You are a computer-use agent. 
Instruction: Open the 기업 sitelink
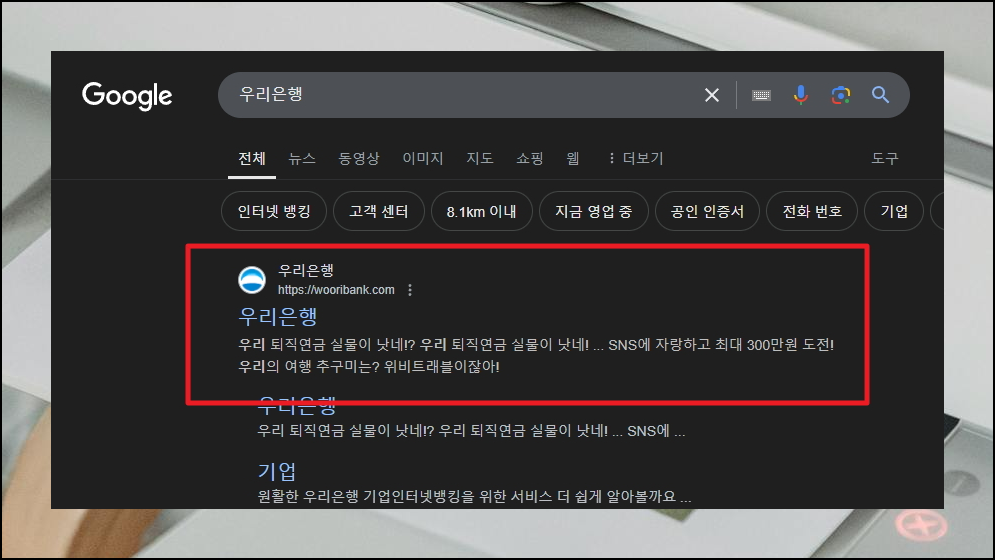tap(277, 471)
